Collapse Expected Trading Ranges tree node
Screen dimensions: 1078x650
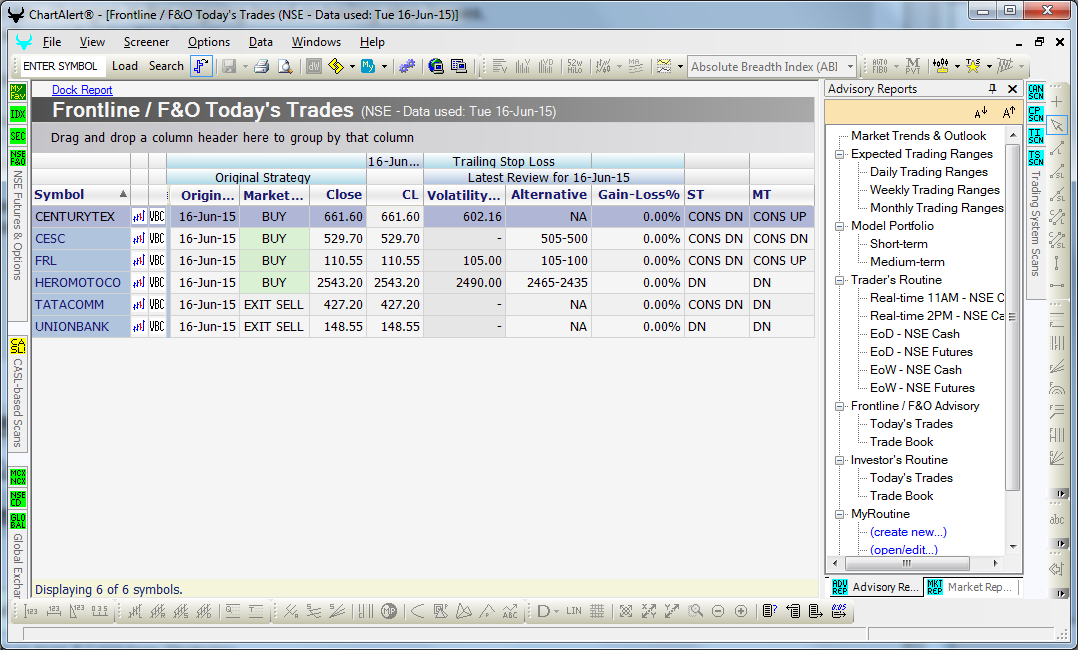pyautogui.click(x=839, y=154)
